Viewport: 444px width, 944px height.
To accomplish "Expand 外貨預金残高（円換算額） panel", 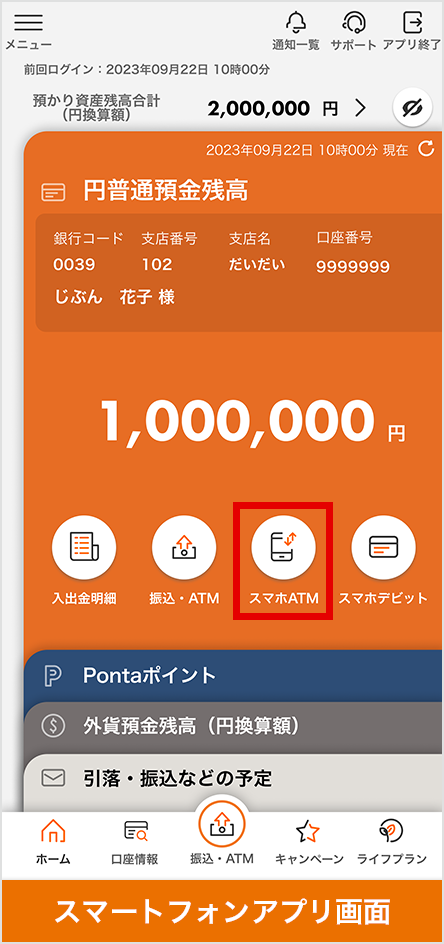I will click(x=234, y=727).
